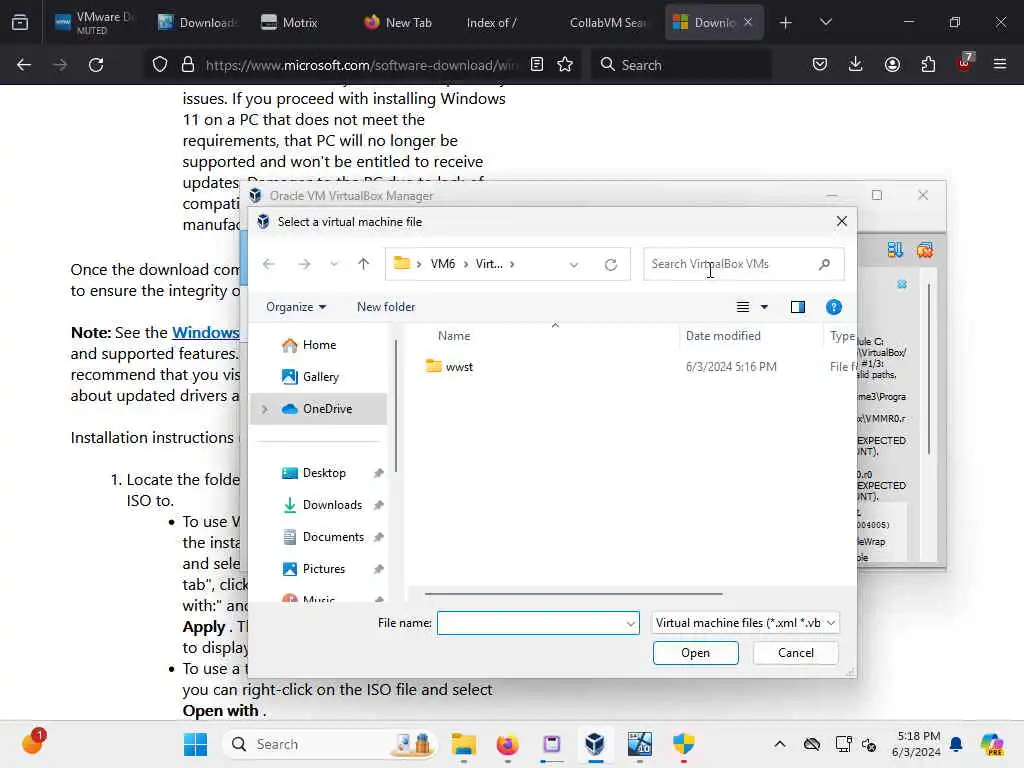This screenshot has width=1024, height=768.
Task: Expand the address bar path dropdown
Action: (x=573, y=264)
